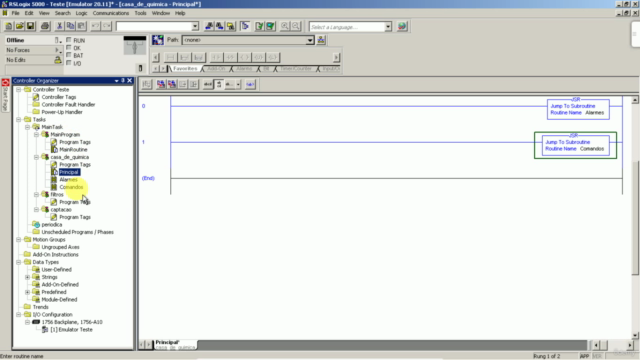Click the RSWho network browse icon beside Path
Image resolution: width=640 pixels, height=360 pixels.
321,40
